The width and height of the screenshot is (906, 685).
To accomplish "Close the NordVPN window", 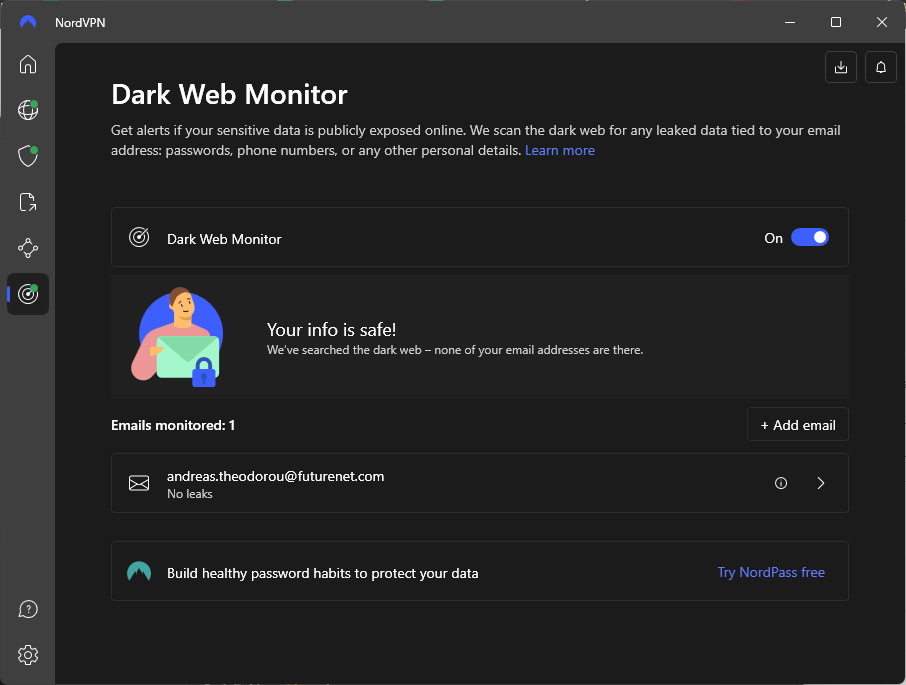I will tap(881, 23).
